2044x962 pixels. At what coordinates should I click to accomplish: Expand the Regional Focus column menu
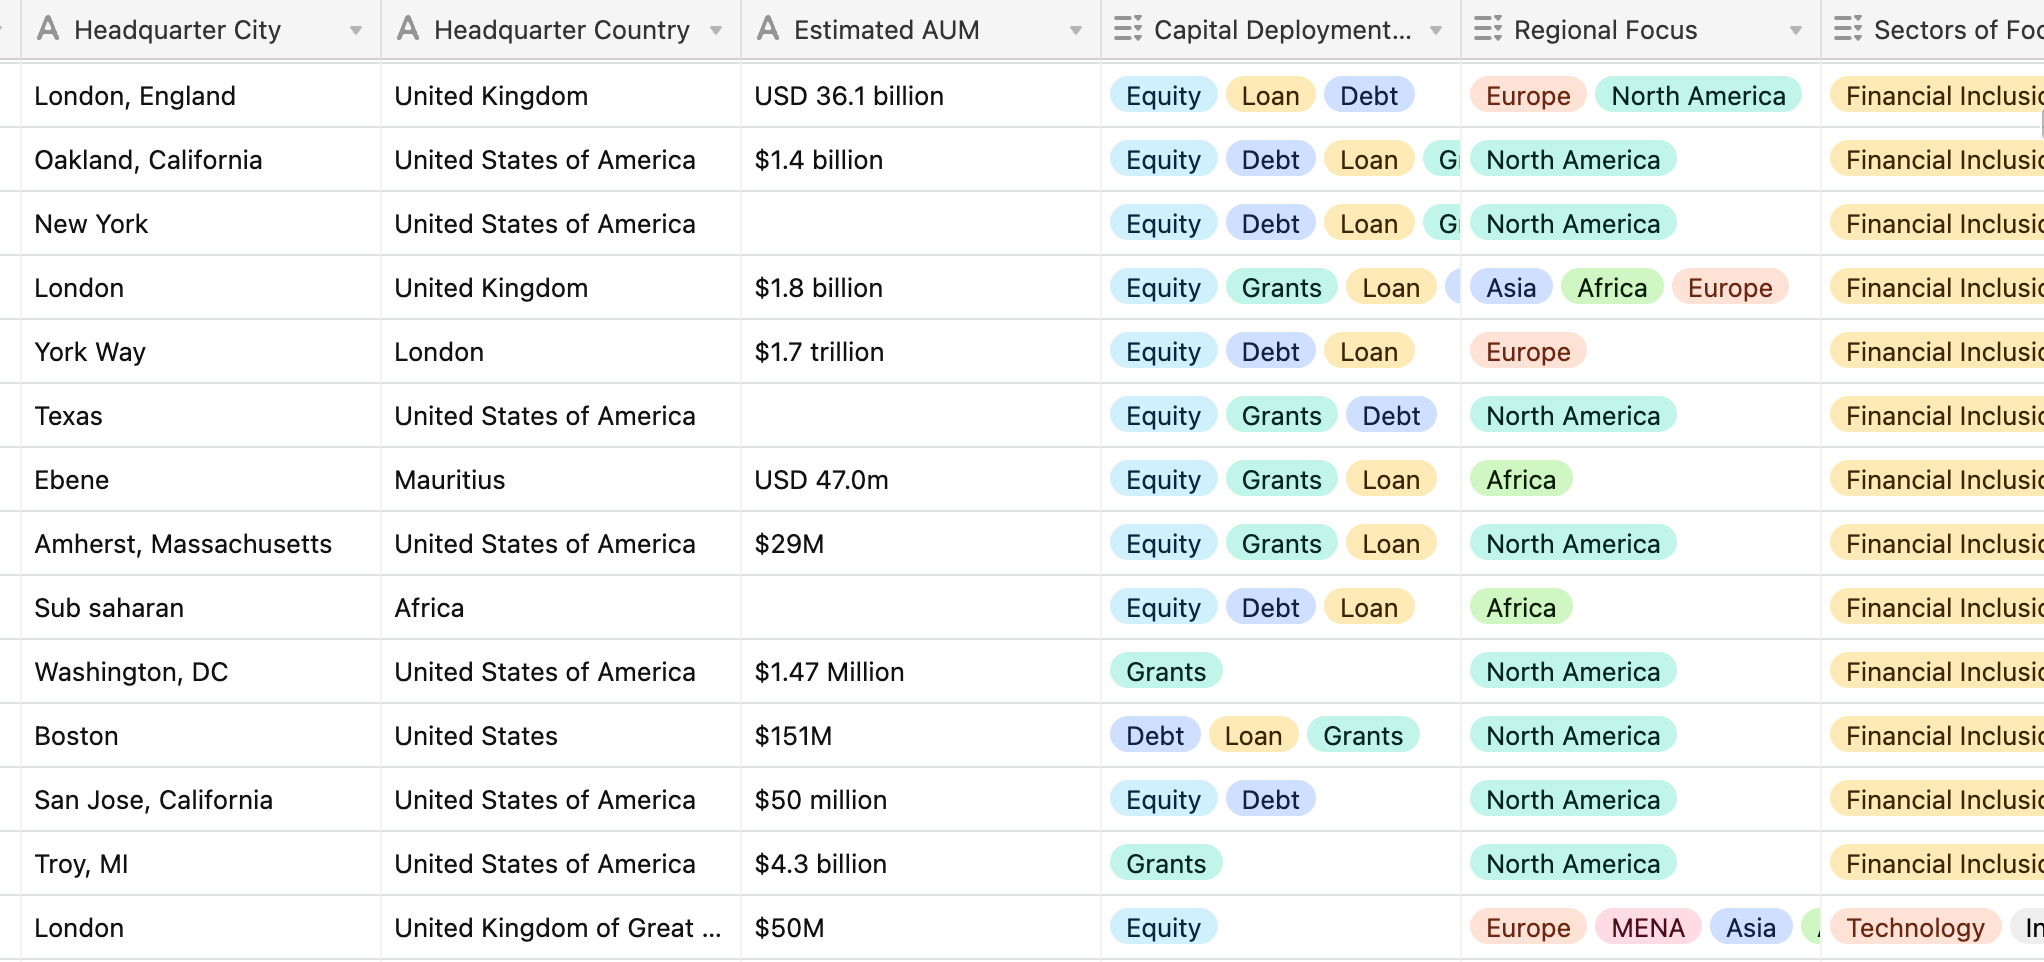click(1796, 30)
